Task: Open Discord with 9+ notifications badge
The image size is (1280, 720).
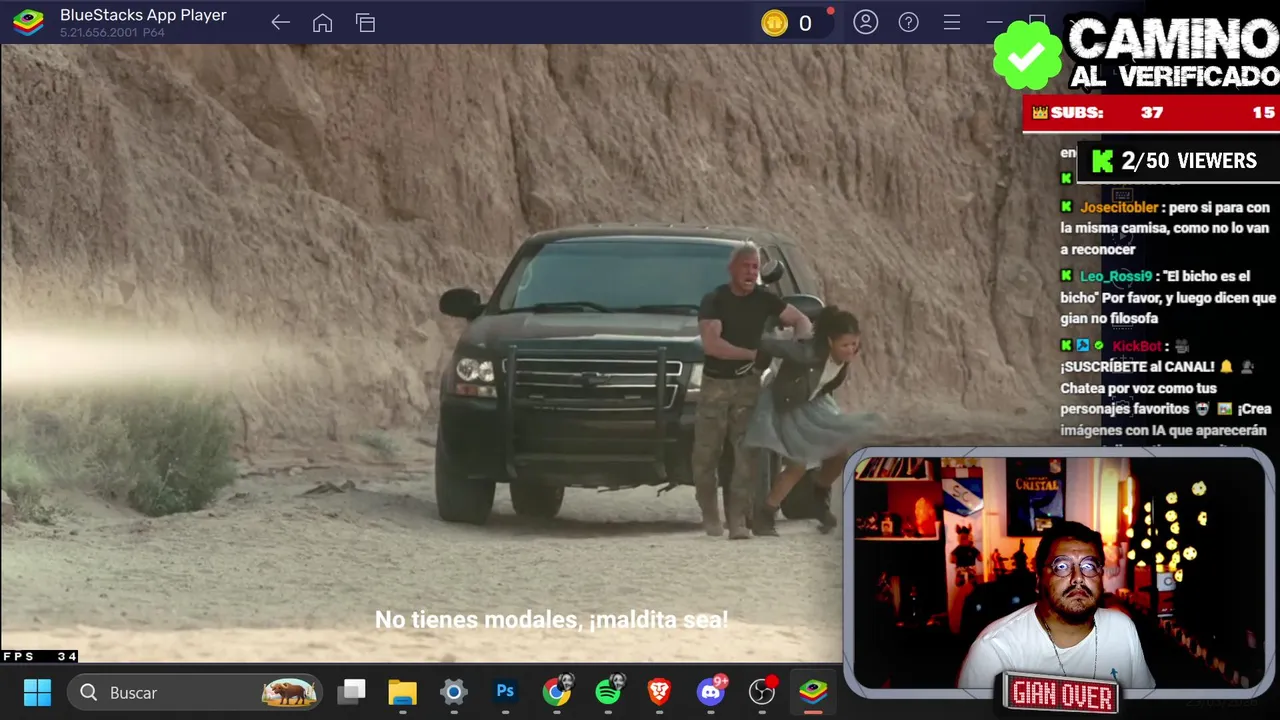Action: pos(712,691)
